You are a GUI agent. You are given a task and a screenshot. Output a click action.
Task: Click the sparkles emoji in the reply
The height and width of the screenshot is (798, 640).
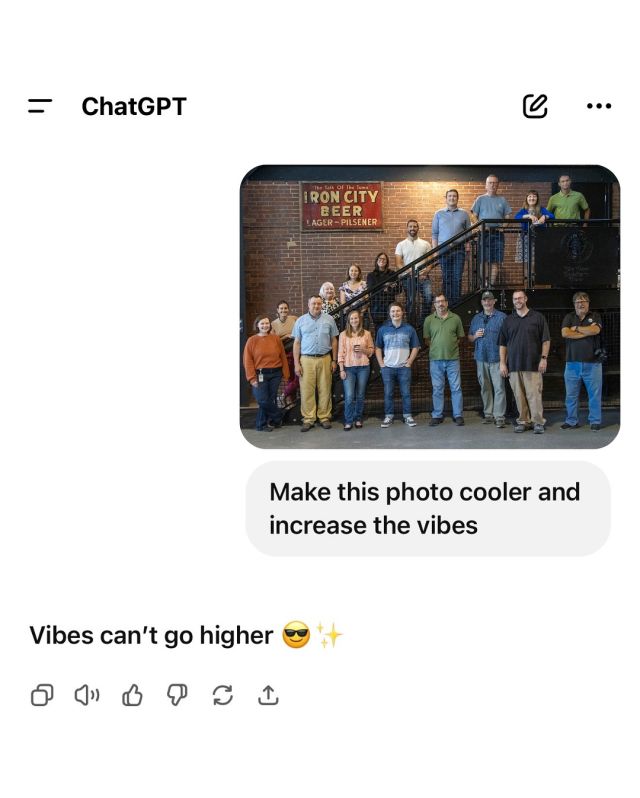tap(330, 635)
